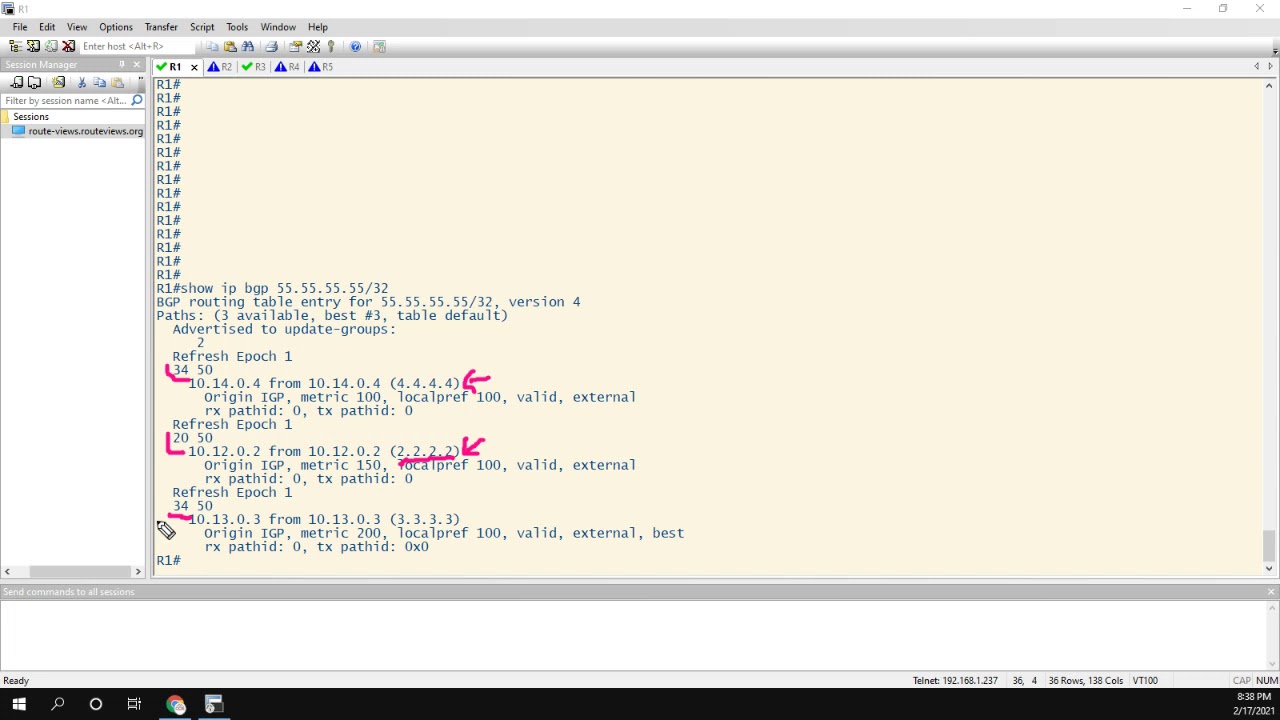Click New Session icon in Session Manager
This screenshot has width=1280, height=720.
point(58,82)
